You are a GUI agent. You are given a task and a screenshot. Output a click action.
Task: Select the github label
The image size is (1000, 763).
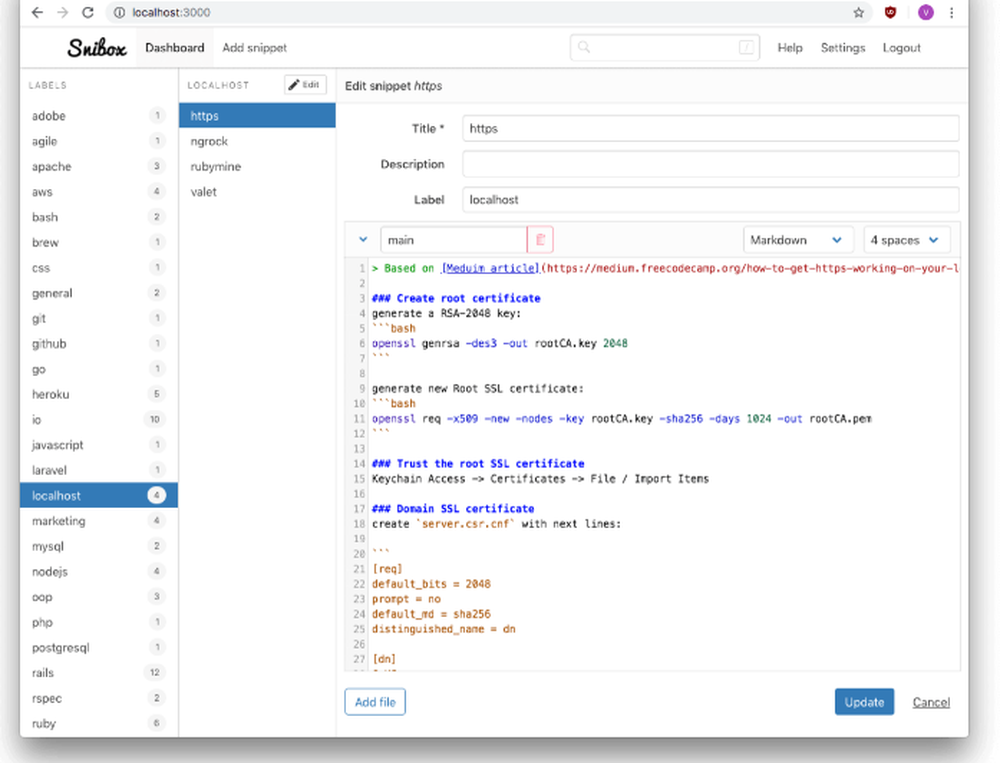99,344
